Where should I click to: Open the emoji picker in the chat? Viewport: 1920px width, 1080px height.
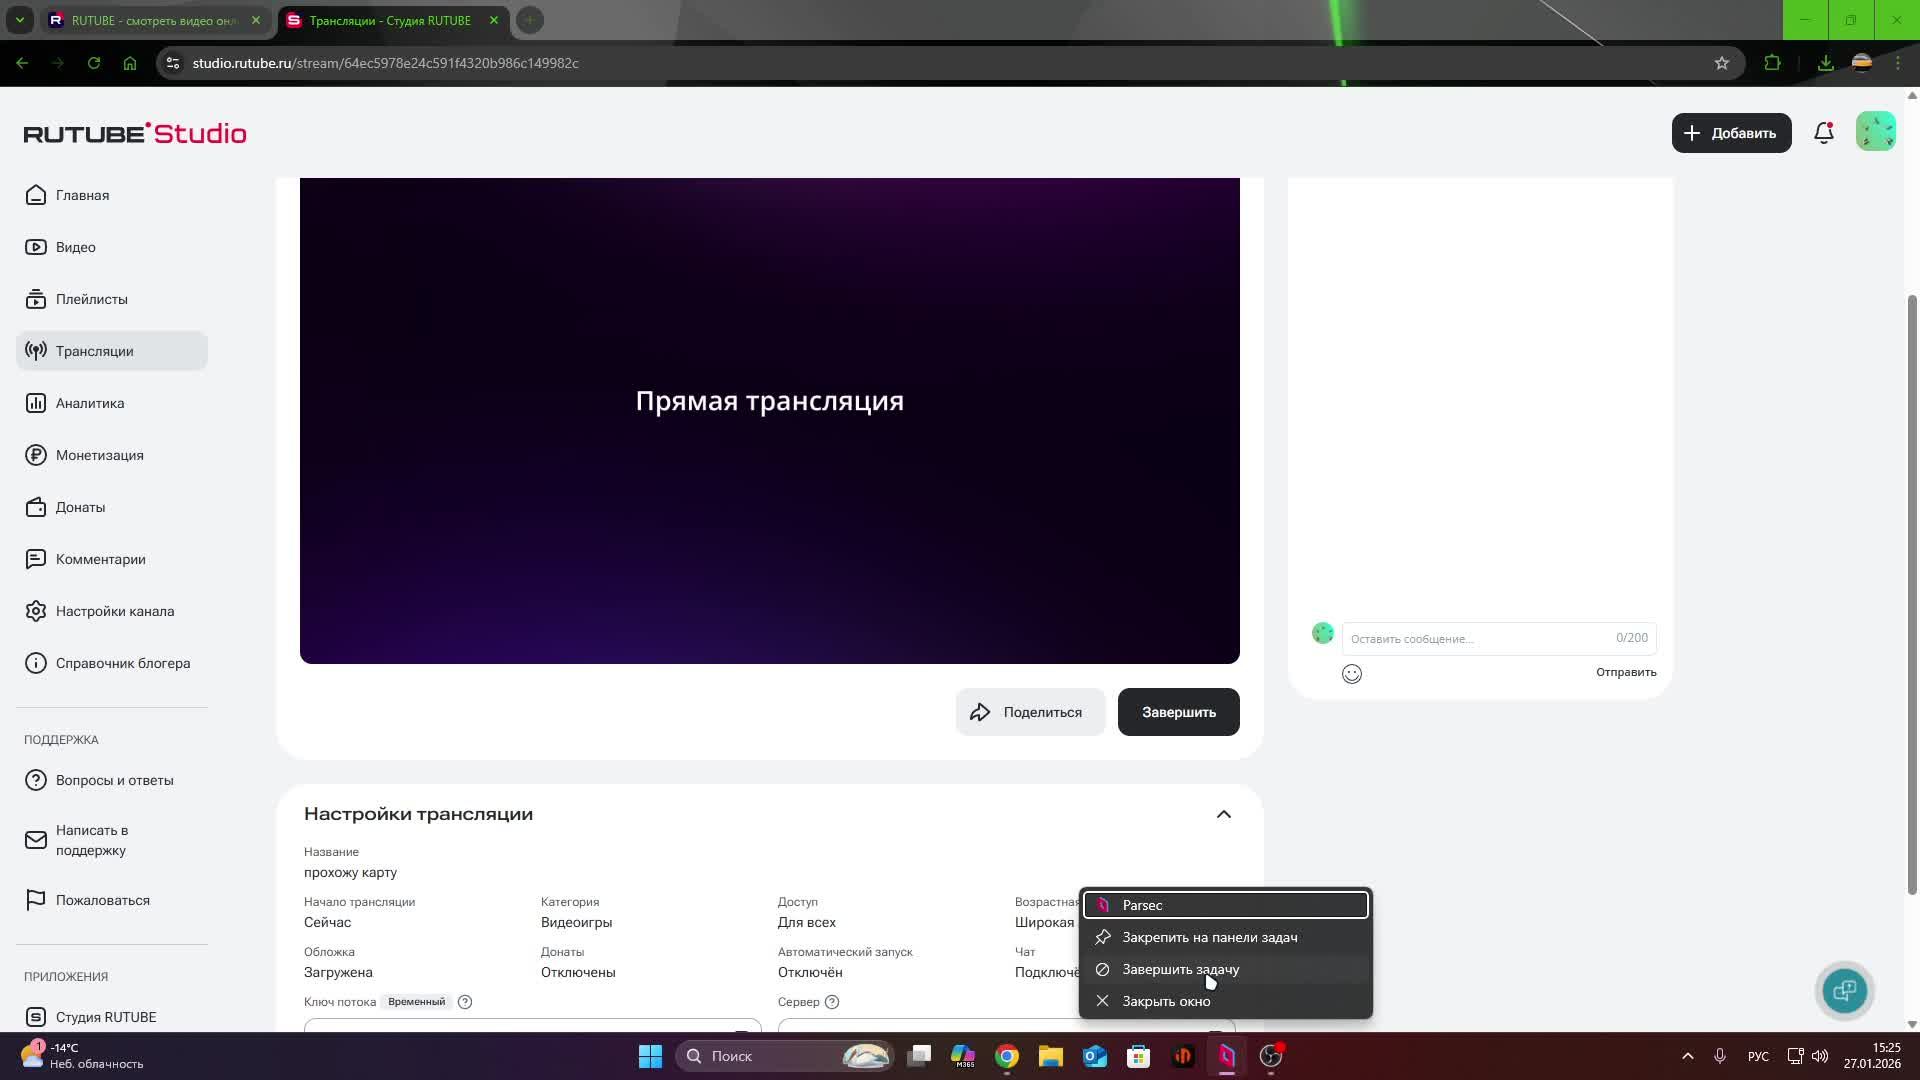coord(1351,674)
